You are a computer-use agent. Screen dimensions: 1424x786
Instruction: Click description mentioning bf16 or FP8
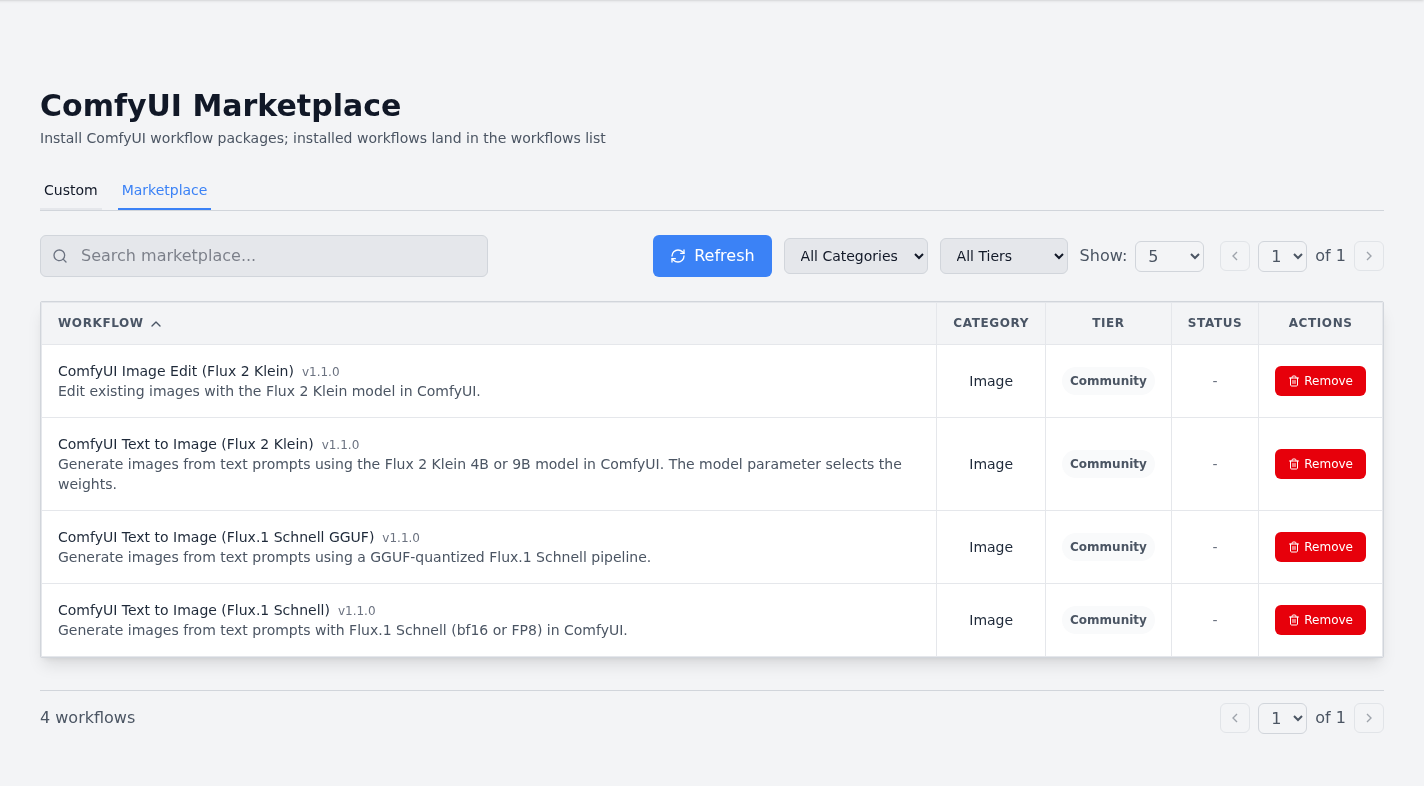click(x=343, y=630)
